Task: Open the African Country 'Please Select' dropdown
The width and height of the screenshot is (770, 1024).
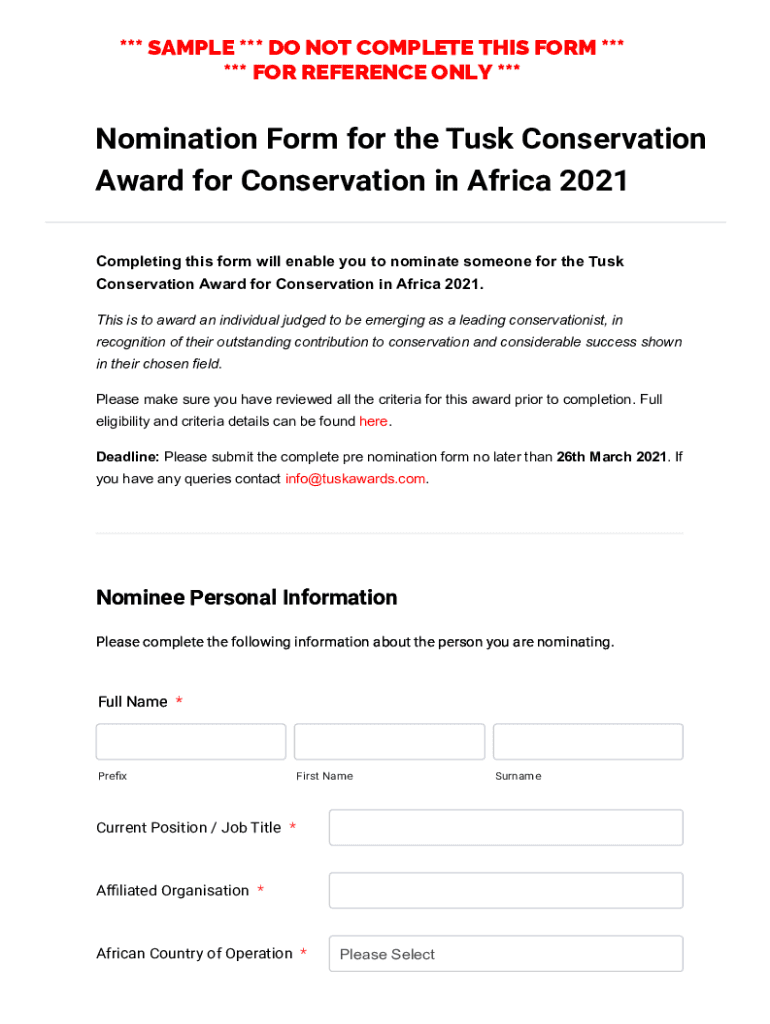Action: [506, 954]
